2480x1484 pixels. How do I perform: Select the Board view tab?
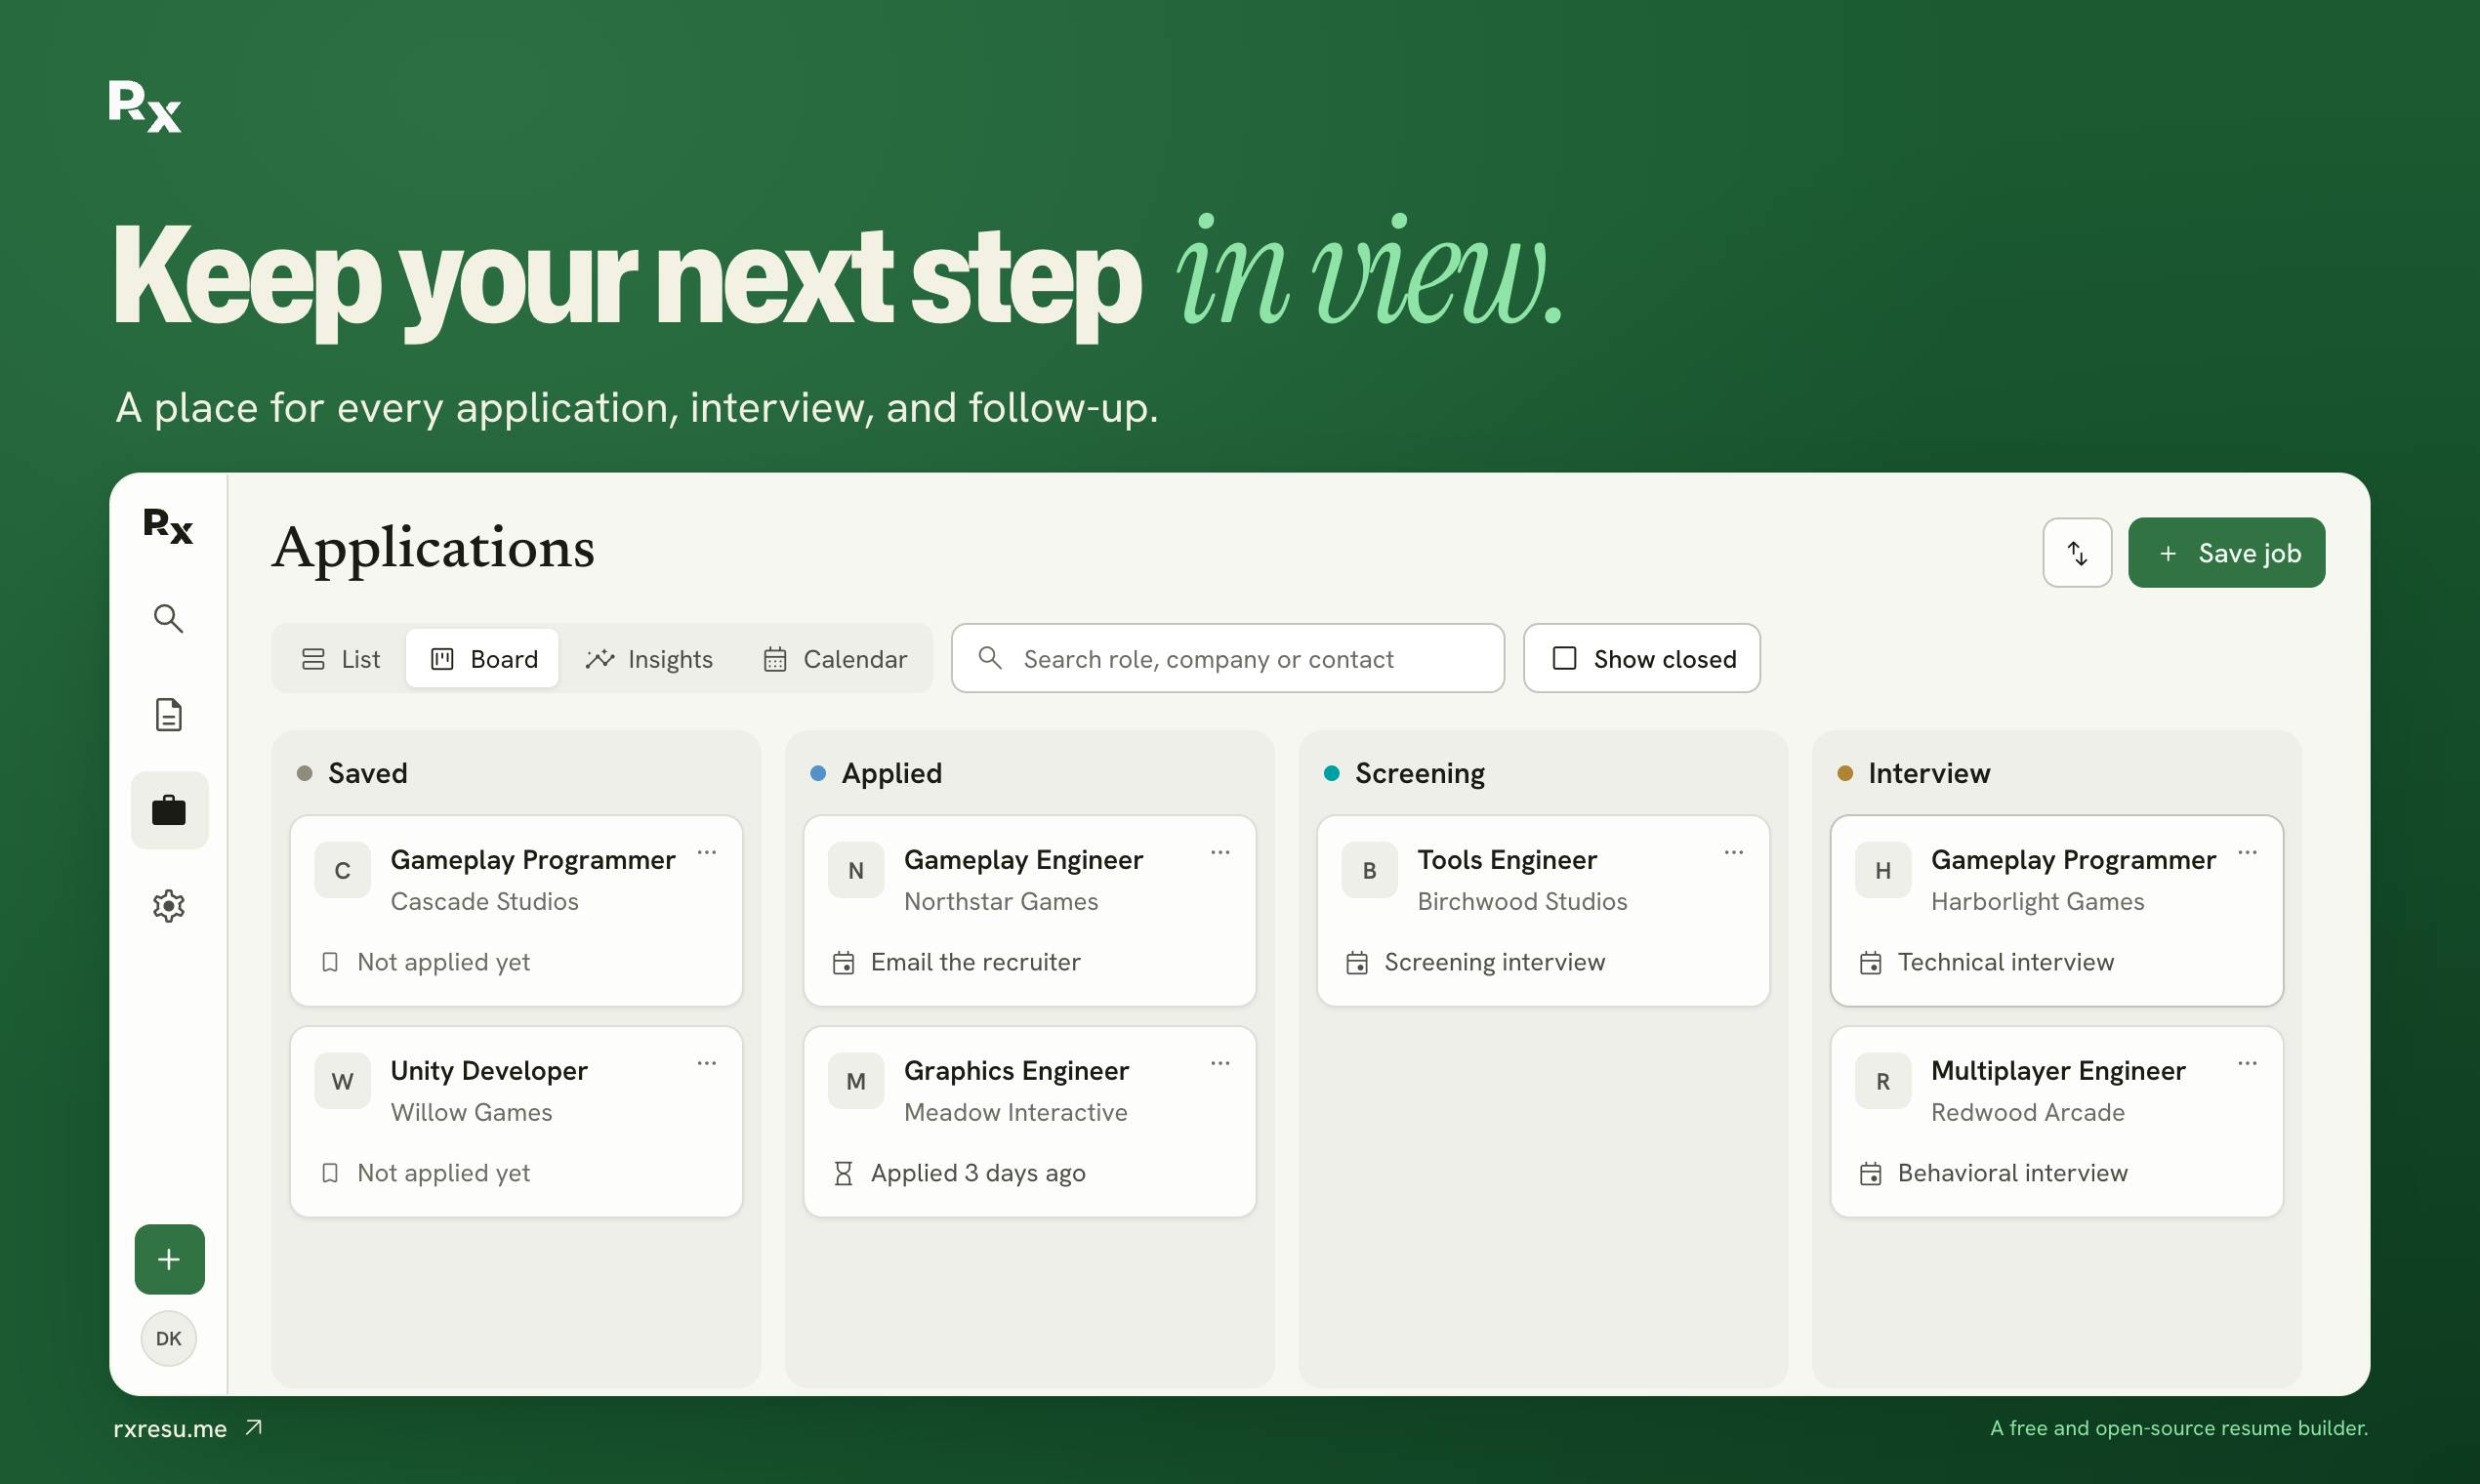(x=483, y=659)
